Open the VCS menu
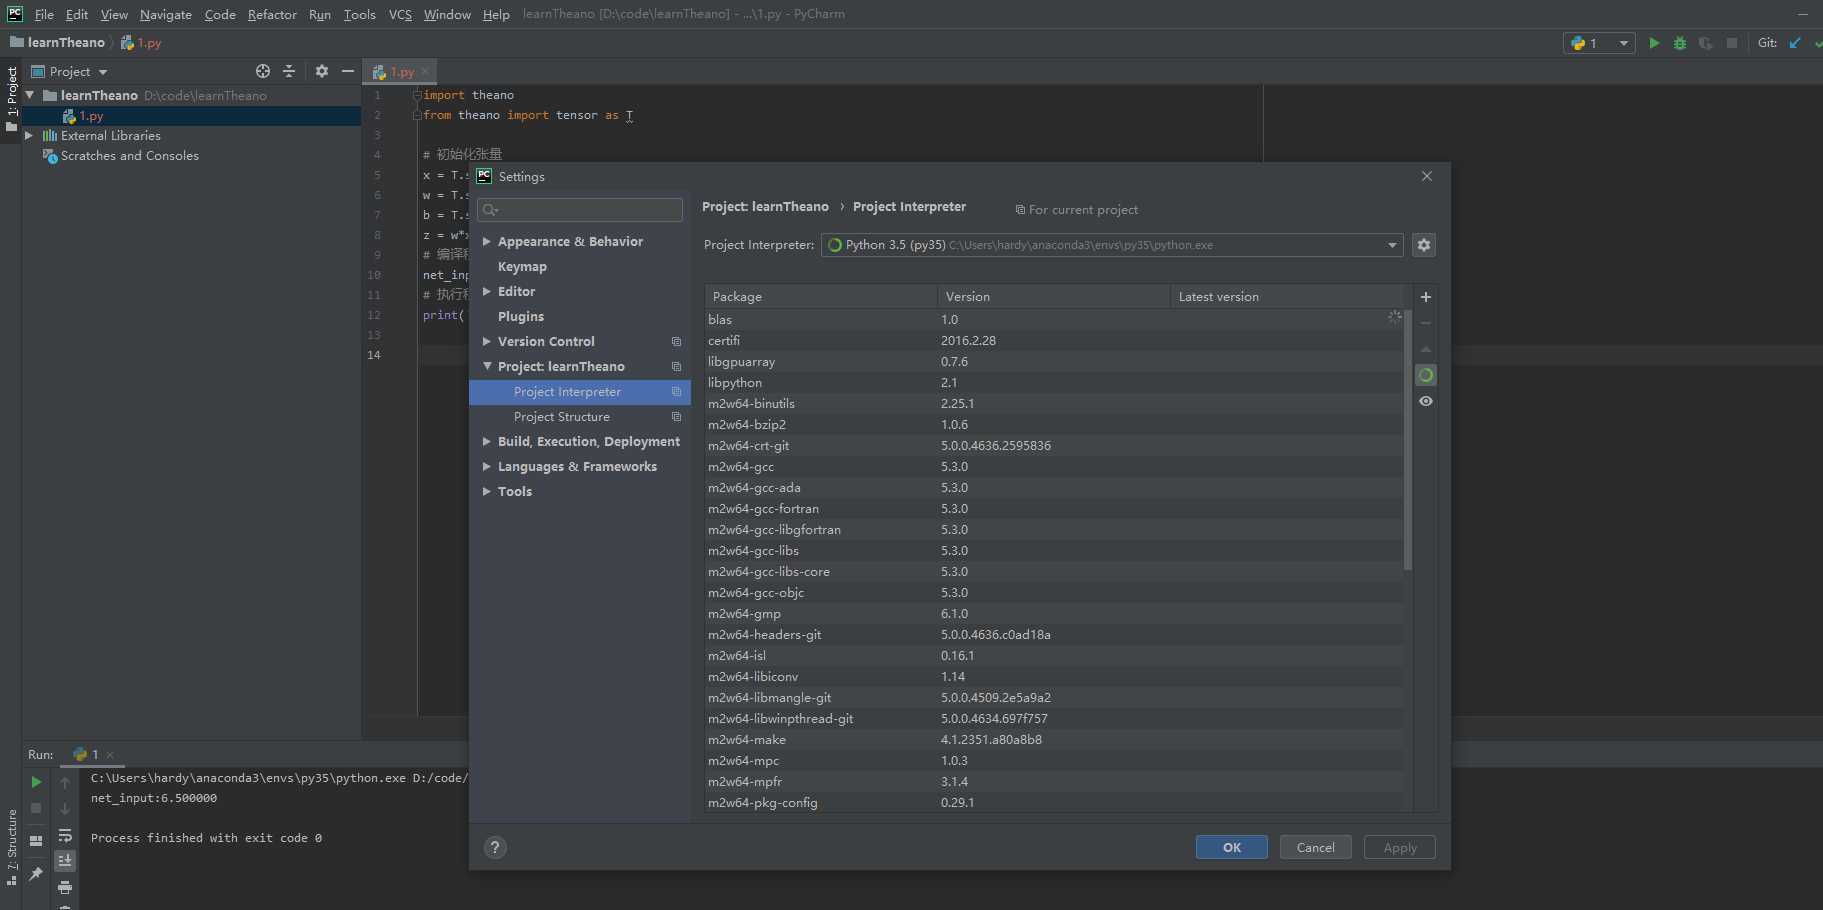 coord(400,14)
